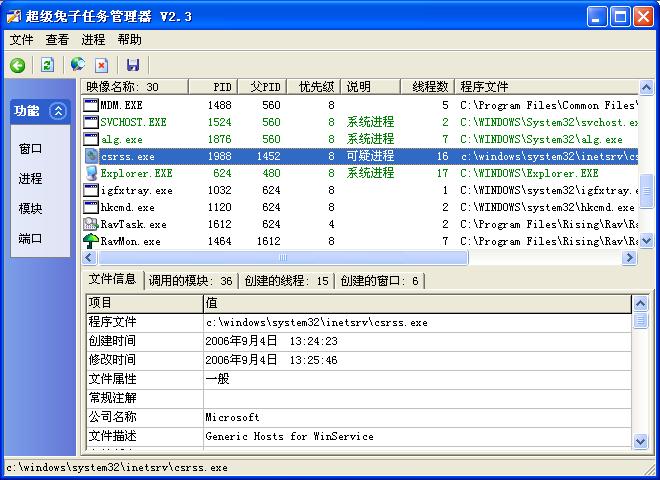The height and width of the screenshot is (480, 660).
Task: Click the RavMon.exe green umbrella icon
Action: pyautogui.click(x=91, y=241)
